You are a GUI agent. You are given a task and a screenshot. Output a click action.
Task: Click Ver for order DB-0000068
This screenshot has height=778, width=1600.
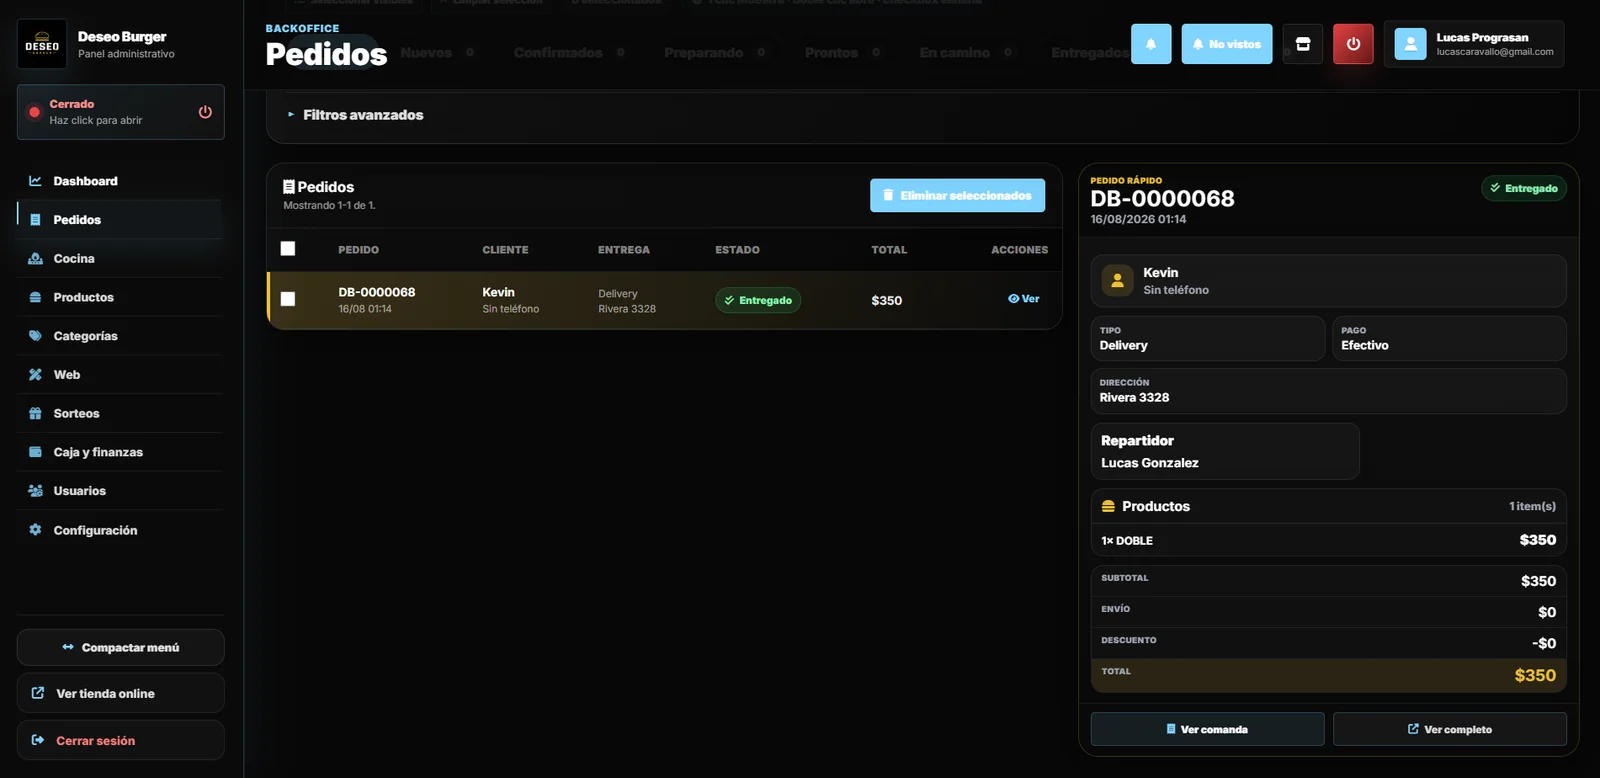click(1024, 299)
